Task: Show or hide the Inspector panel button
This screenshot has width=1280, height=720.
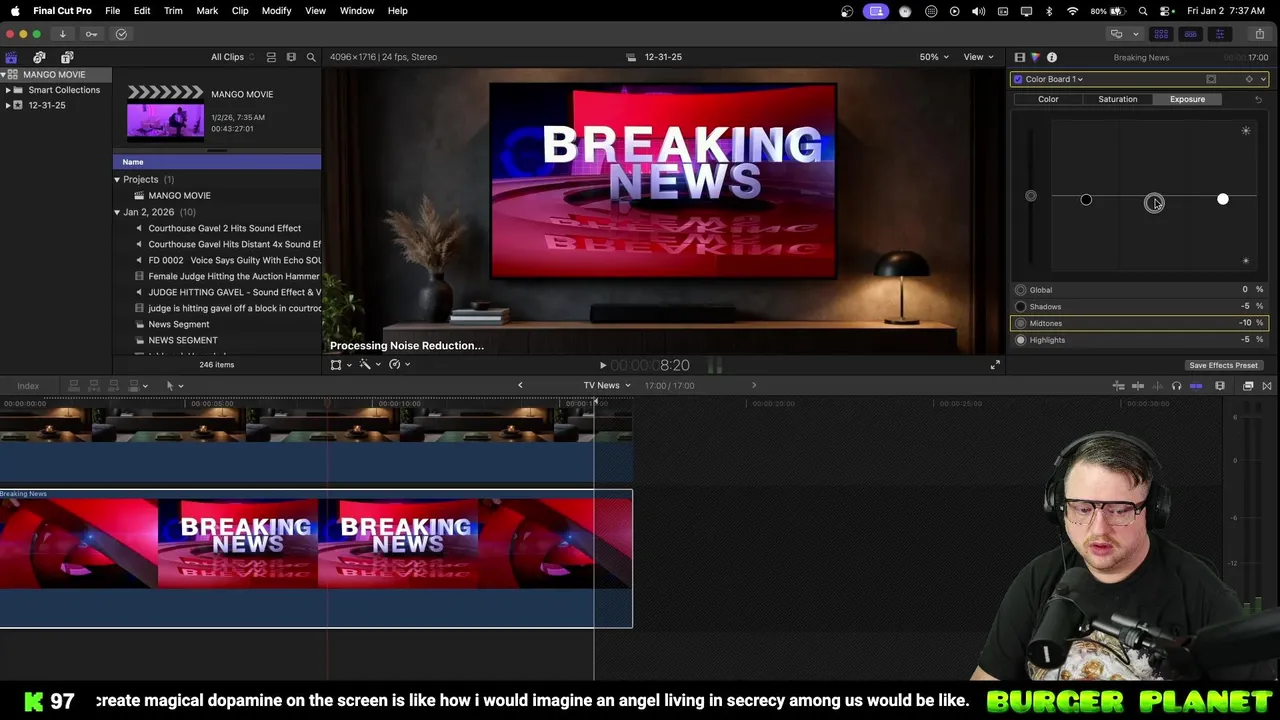Action: pyautogui.click(x=1219, y=34)
